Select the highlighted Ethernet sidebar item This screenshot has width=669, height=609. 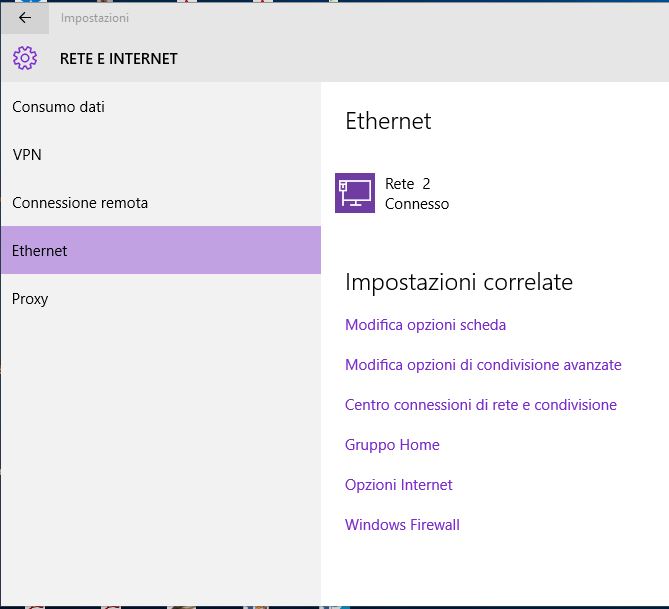[160, 251]
